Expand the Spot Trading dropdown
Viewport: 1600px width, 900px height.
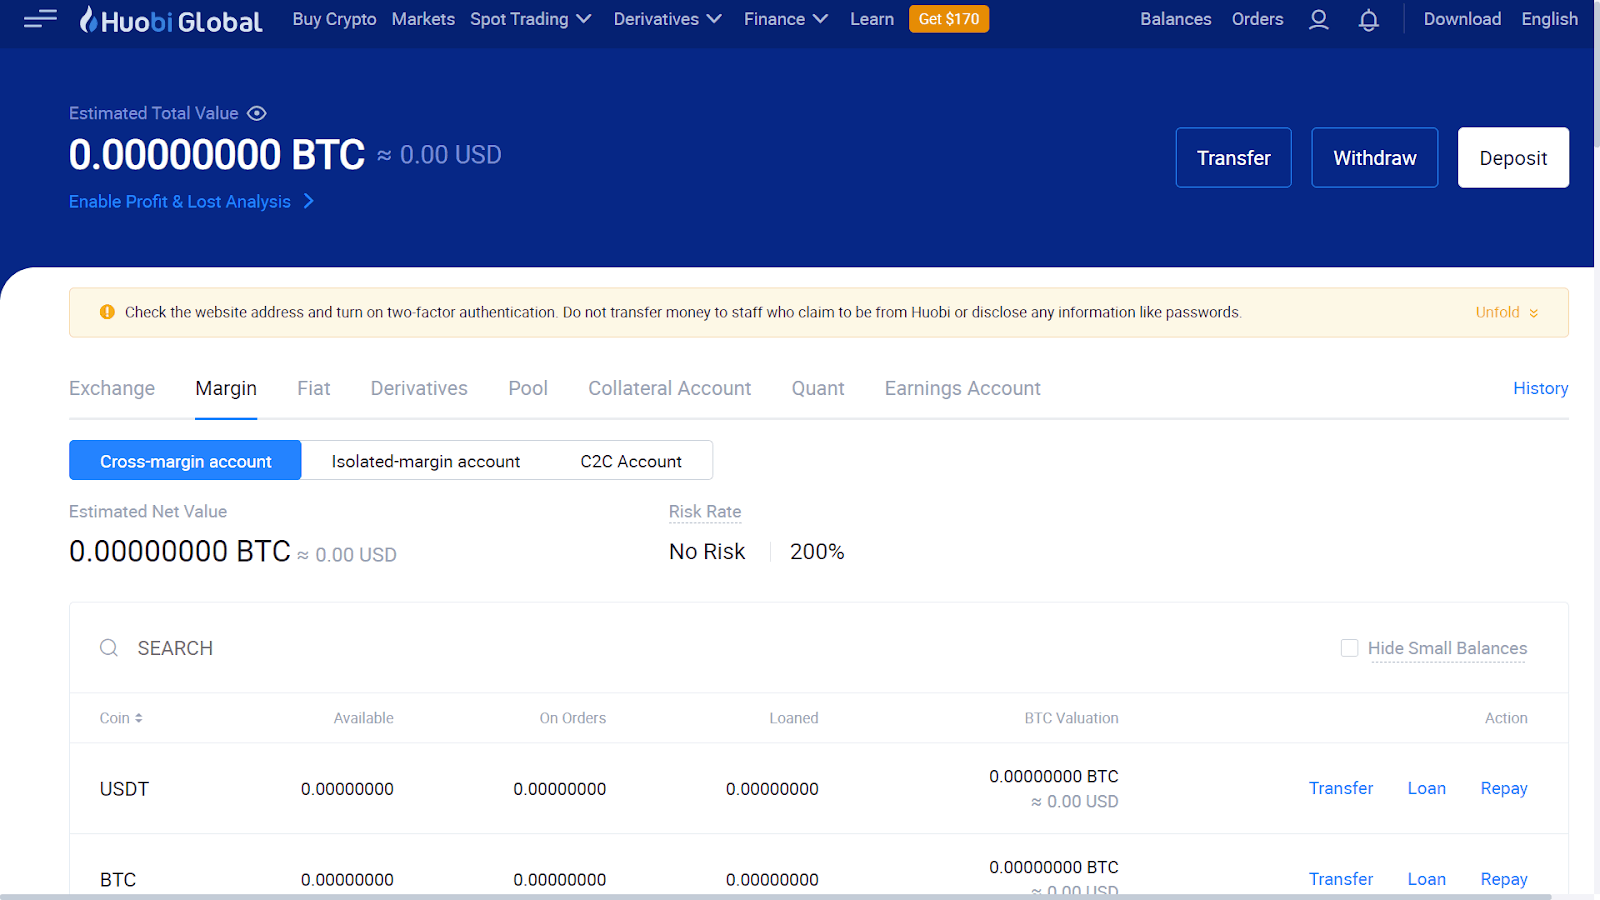(531, 19)
